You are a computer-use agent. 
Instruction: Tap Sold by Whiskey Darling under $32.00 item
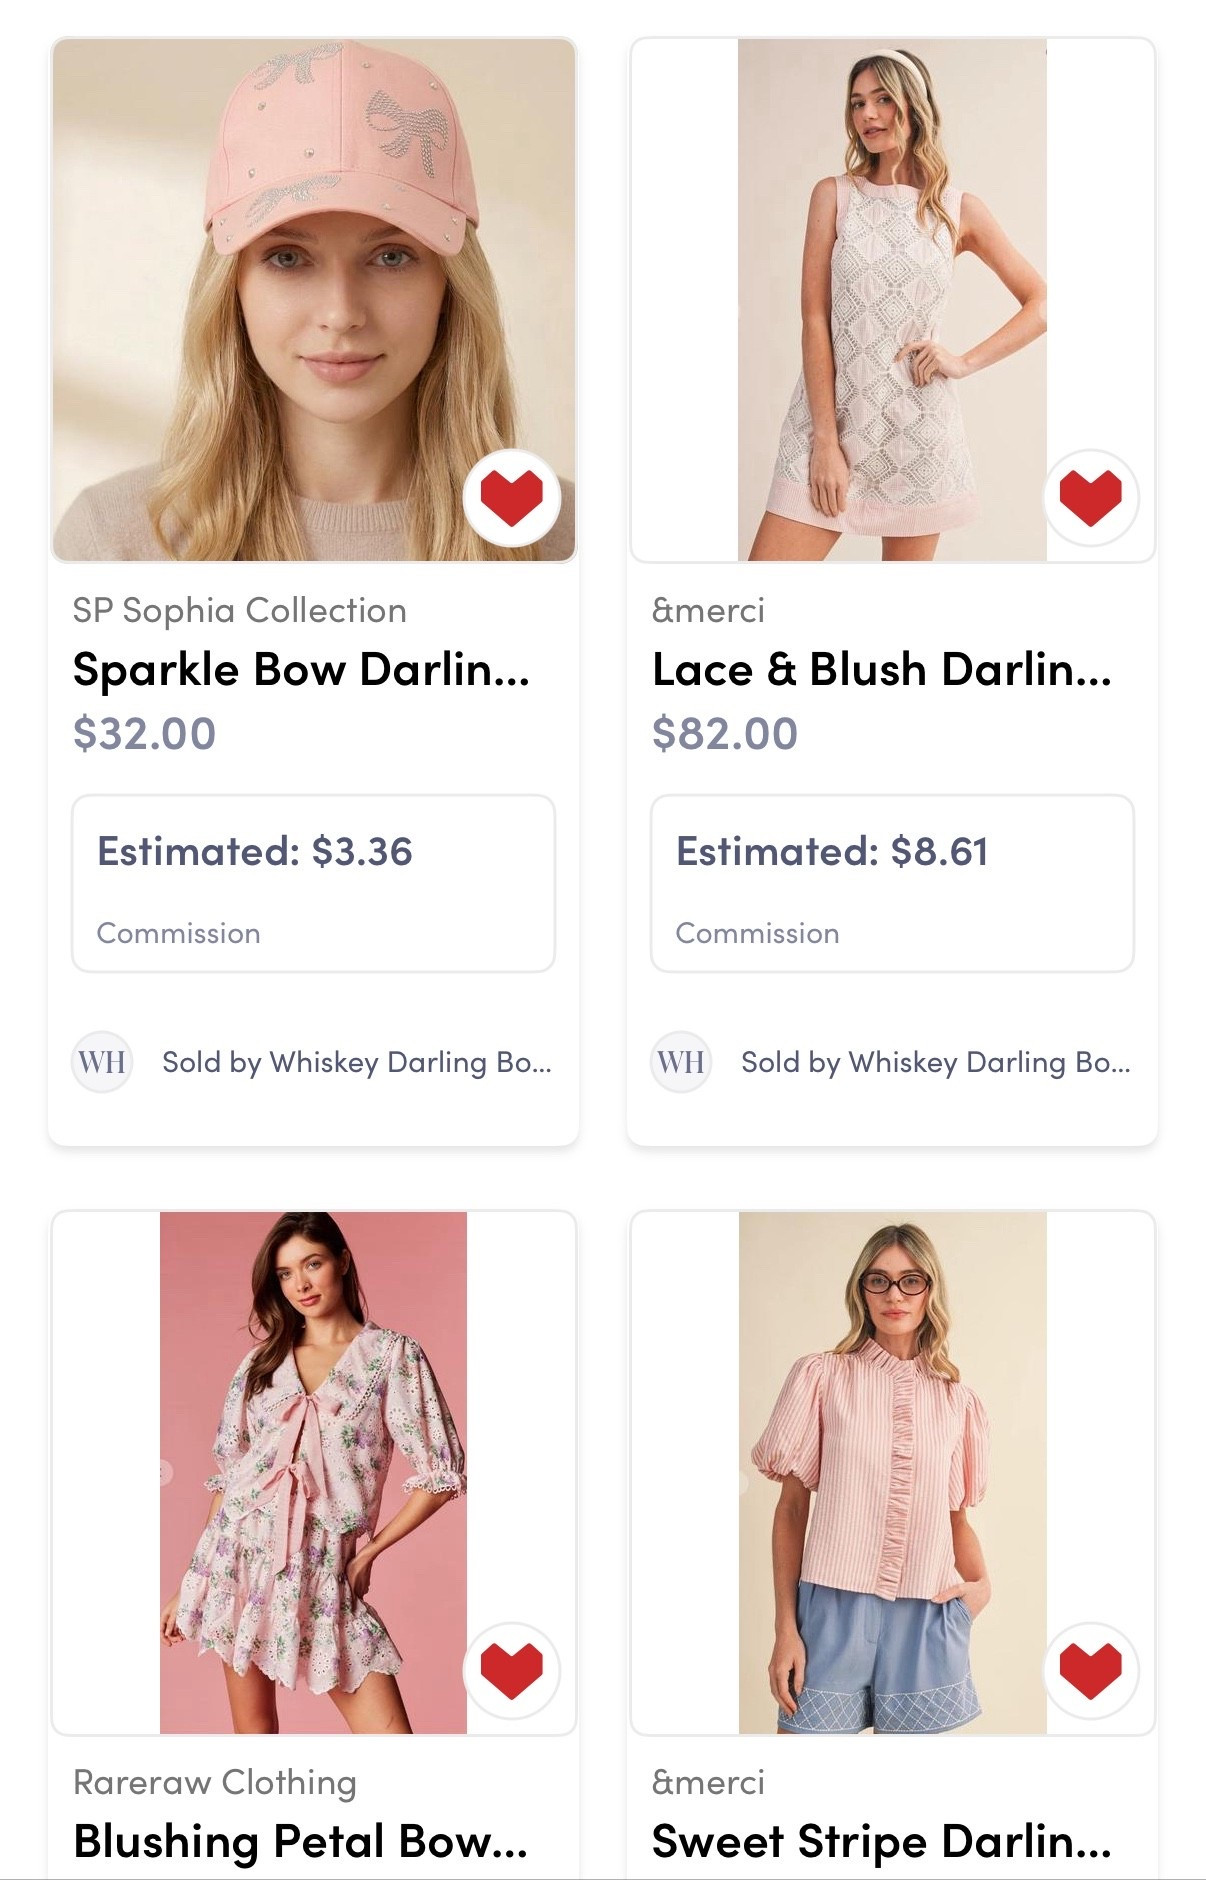pyautogui.click(x=356, y=1062)
